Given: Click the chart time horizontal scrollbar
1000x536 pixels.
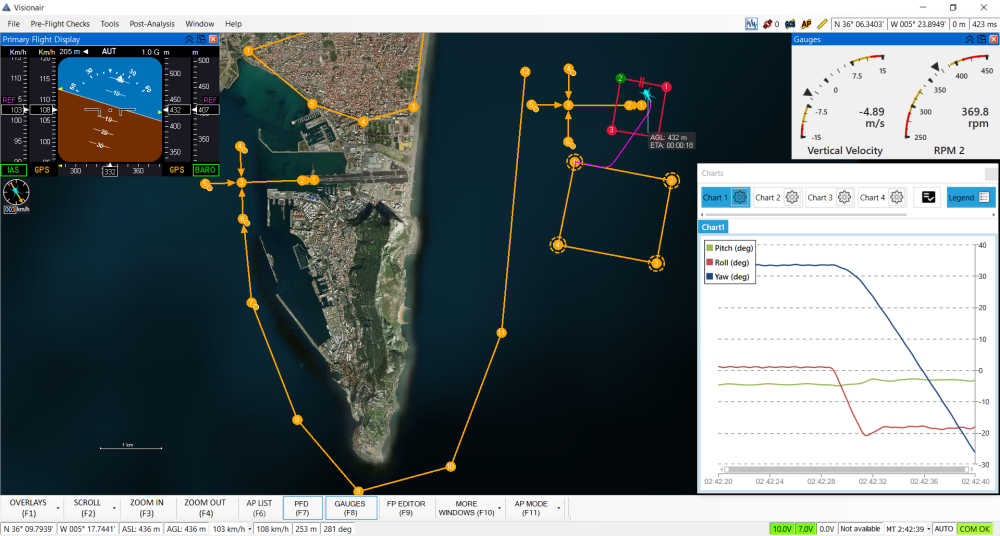Looking at the screenshot, I should point(848,468).
